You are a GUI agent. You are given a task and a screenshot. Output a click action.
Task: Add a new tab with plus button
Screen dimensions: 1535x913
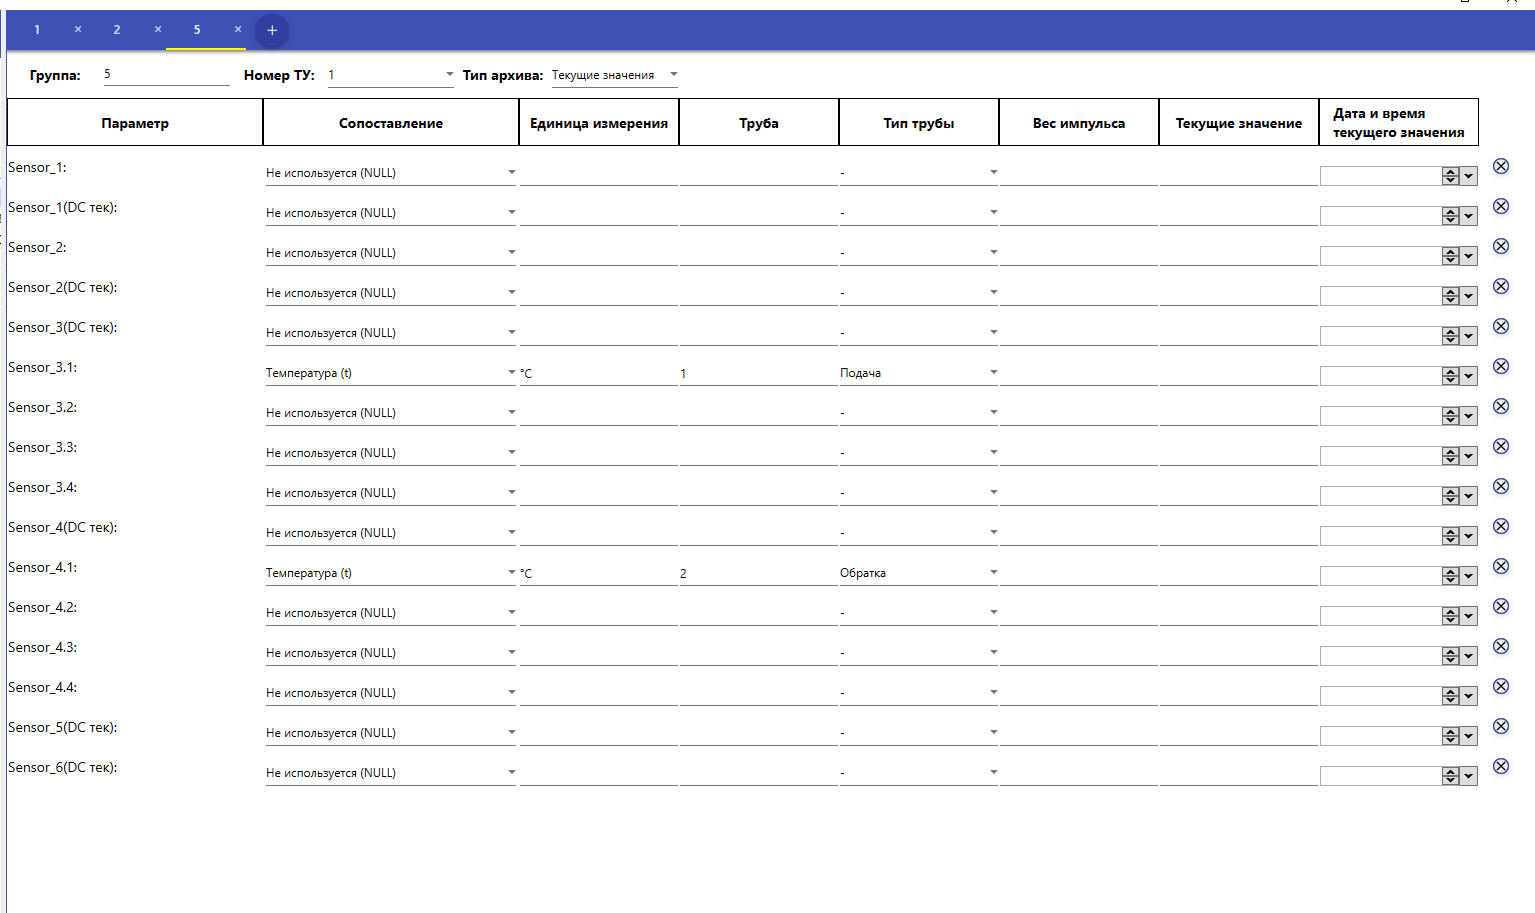[272, 30]
